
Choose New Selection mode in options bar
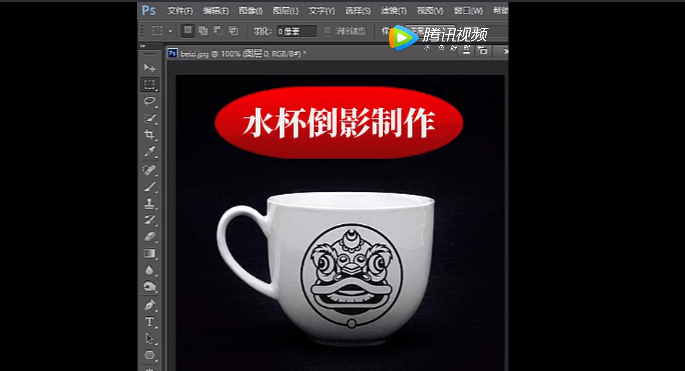pos(187,31)
